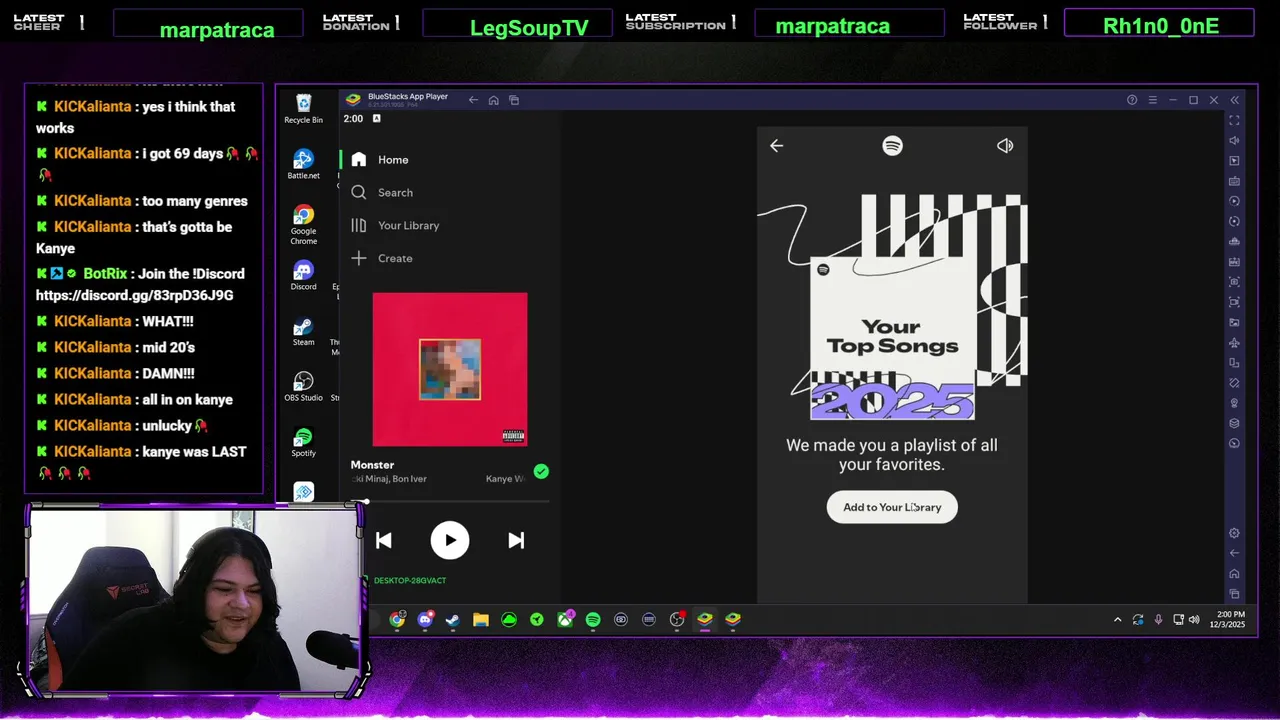Screen dimensions: 1280x720
Task: Click the Home house icon in sidebar
Action: click(359, 160)
